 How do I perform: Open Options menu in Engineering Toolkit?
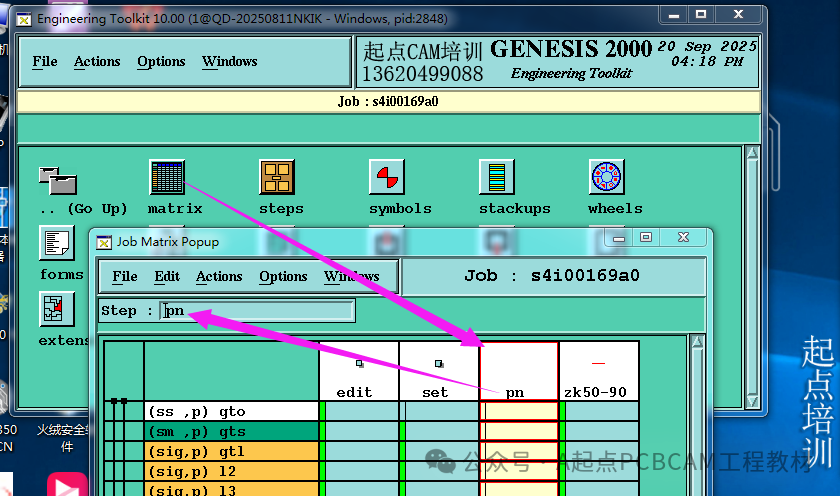(161, 62)
